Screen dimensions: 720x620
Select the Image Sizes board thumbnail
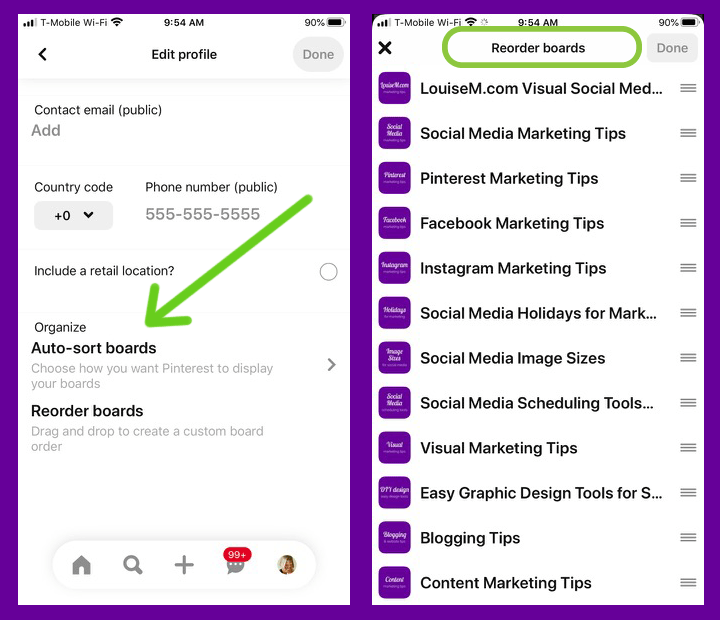click(394, 358)
